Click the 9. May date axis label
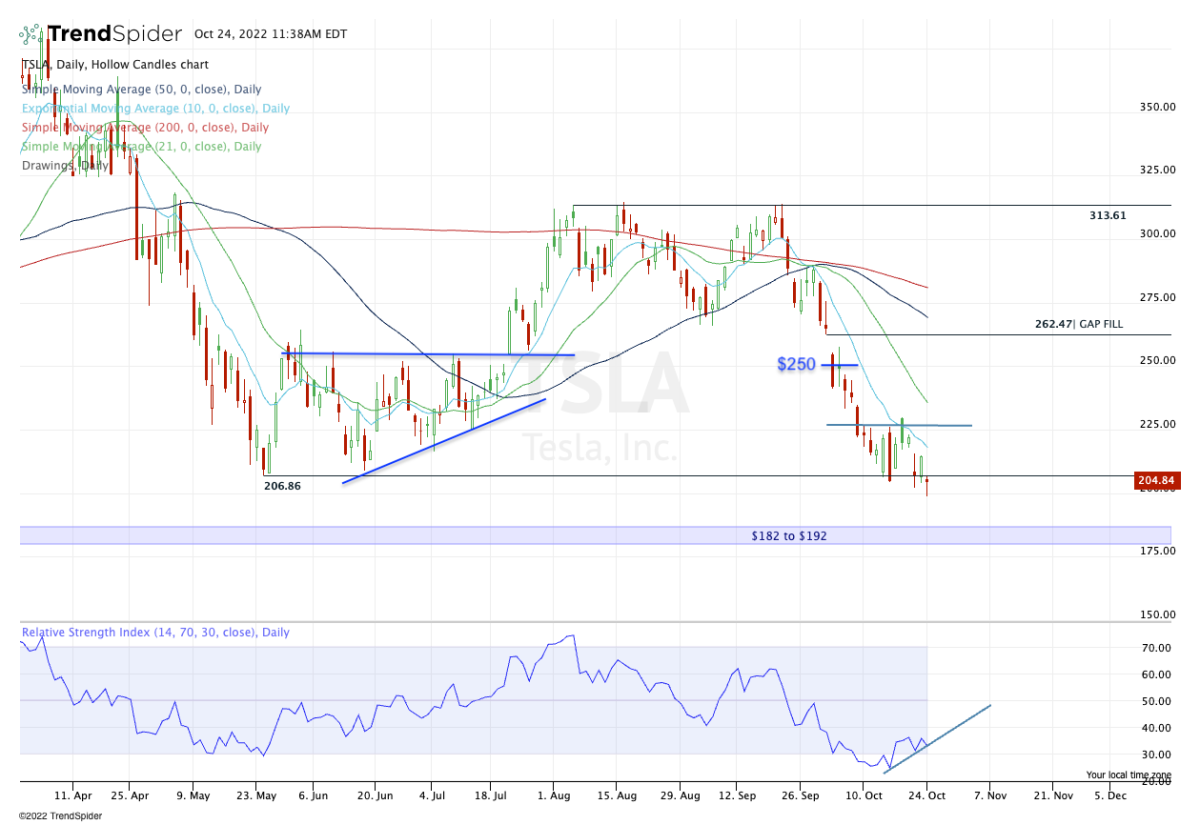The image size is (1200, 825). pos(194,797)
